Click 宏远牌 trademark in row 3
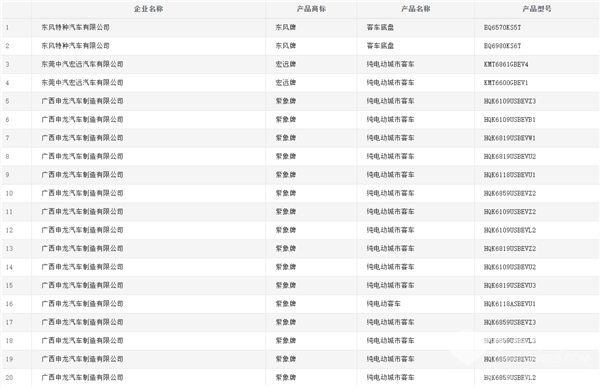Screen dimensions: 600x387 click(x=286, y=64)
